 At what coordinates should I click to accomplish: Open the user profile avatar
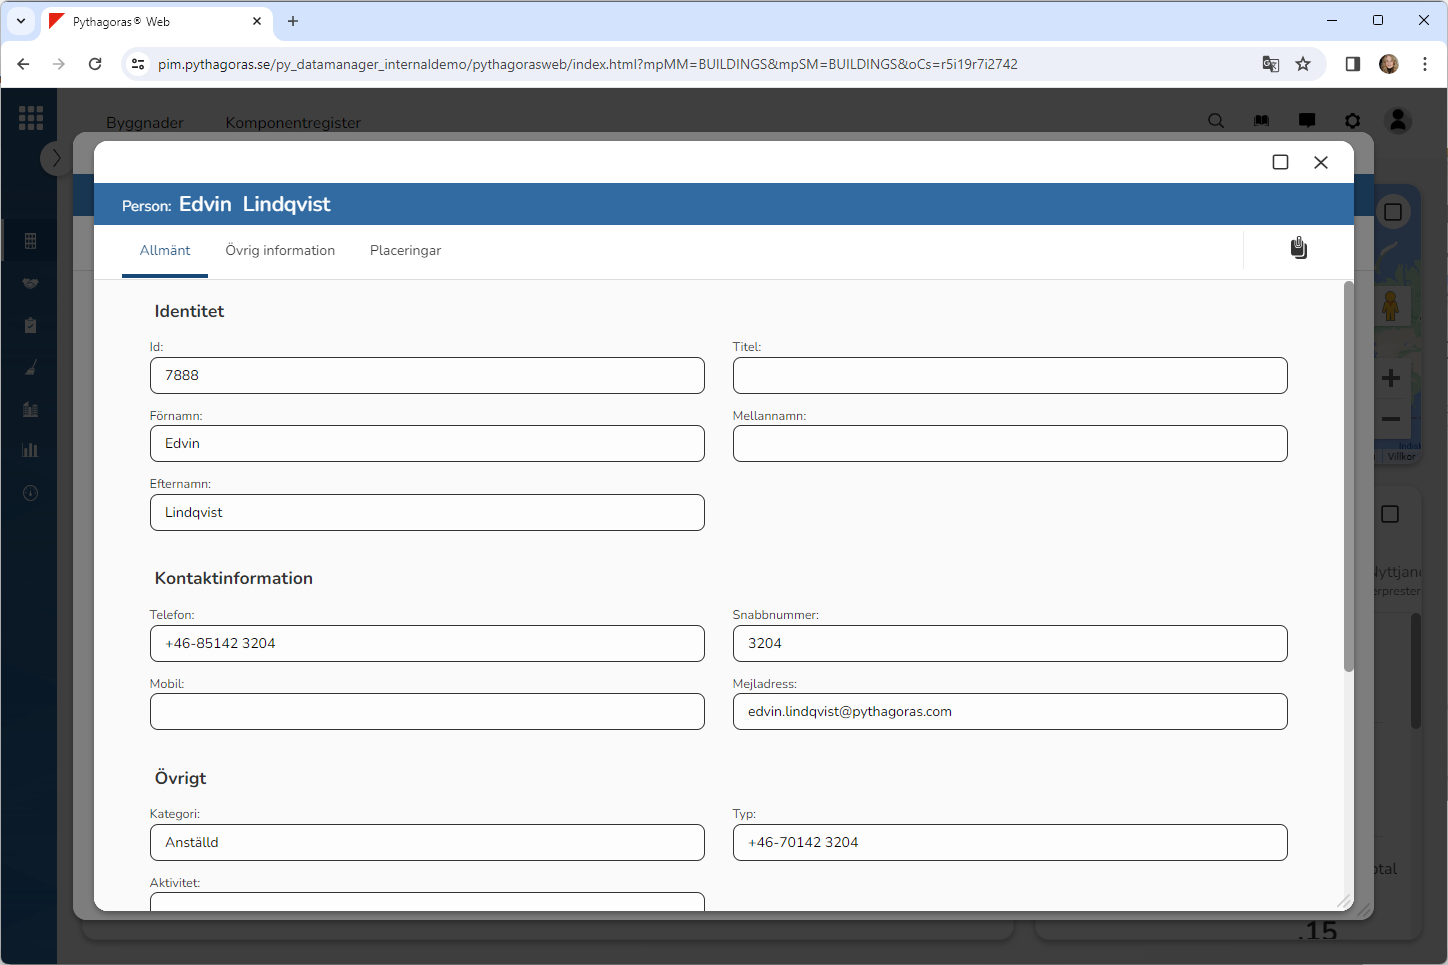(1398, 121)
